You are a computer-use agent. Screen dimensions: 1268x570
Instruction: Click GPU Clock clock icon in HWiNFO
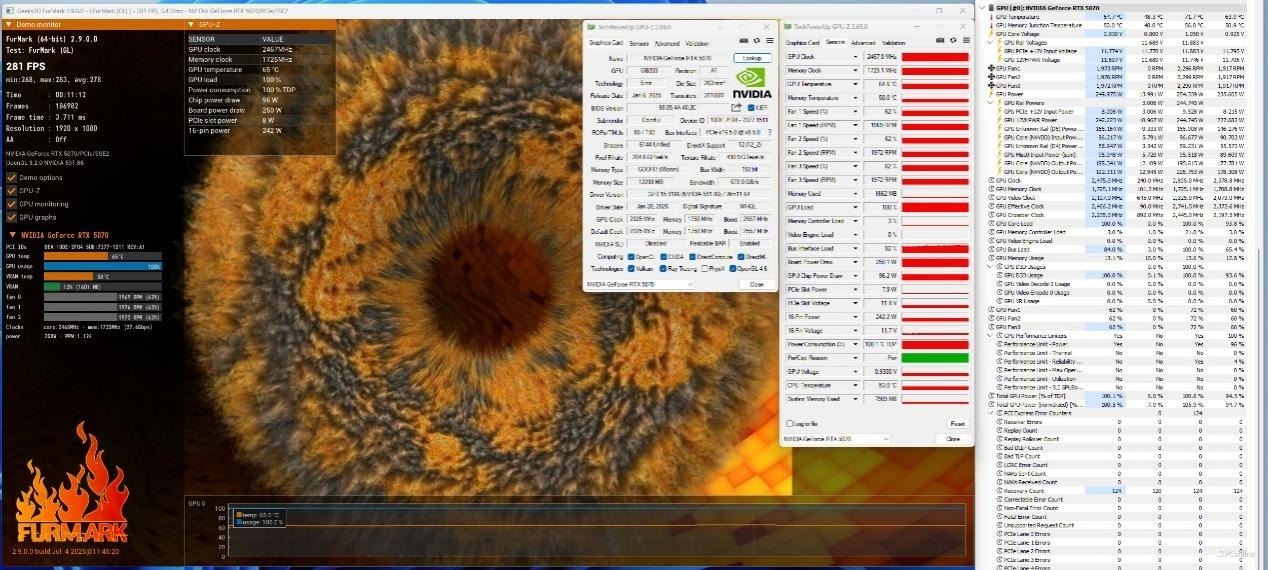tap(991, 181)
